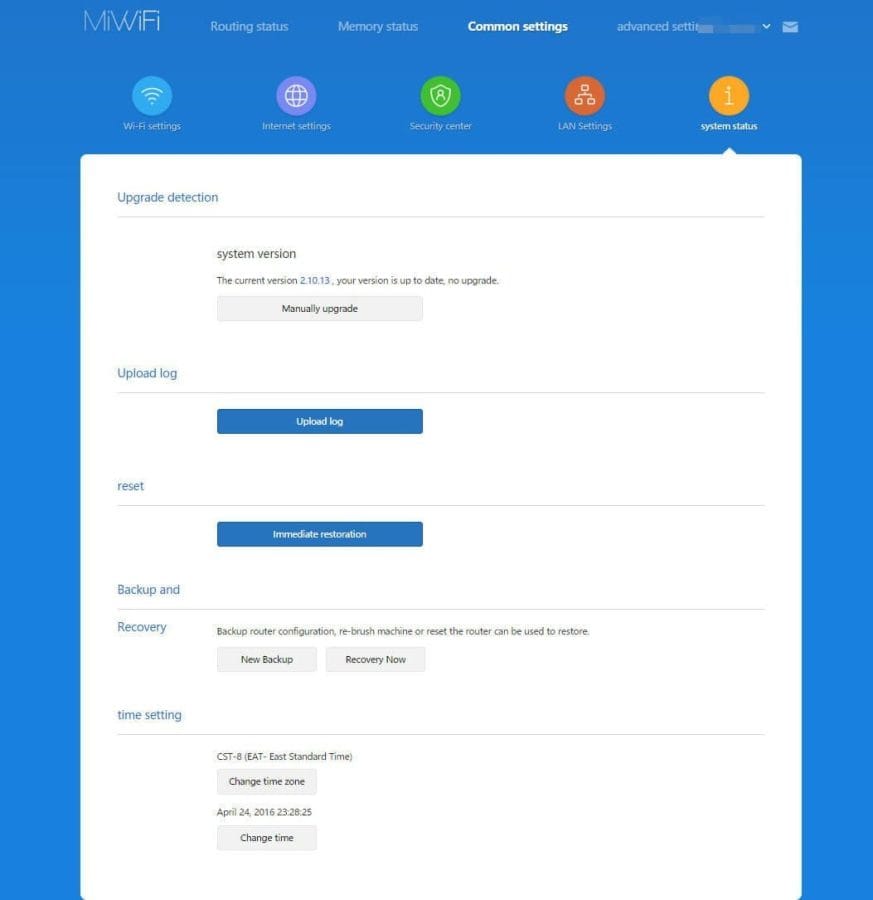The height and width of the screenshot is (900, 873).
Task: Click the Upload log button
Action: (319, 422)
